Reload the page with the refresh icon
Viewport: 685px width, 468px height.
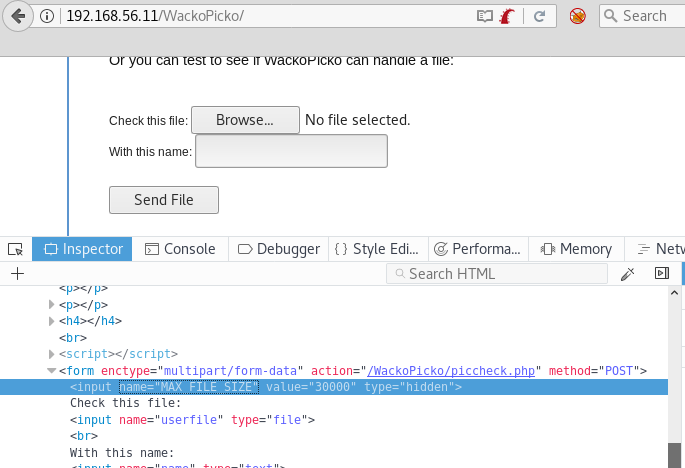coord(540,17)
